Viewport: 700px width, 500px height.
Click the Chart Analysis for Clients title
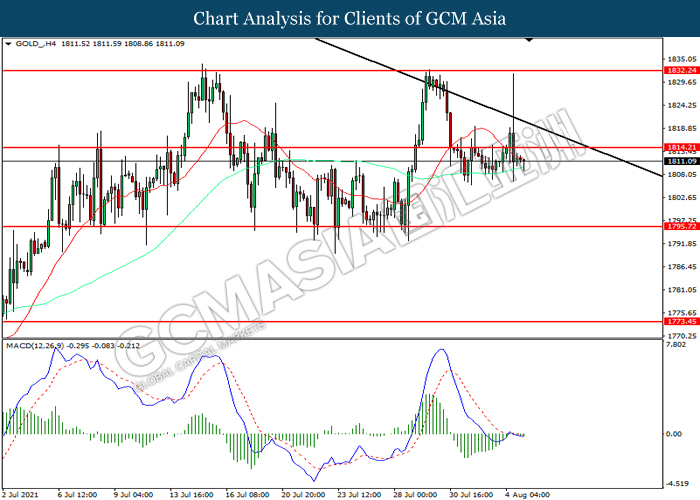click(x=350, y=19)
